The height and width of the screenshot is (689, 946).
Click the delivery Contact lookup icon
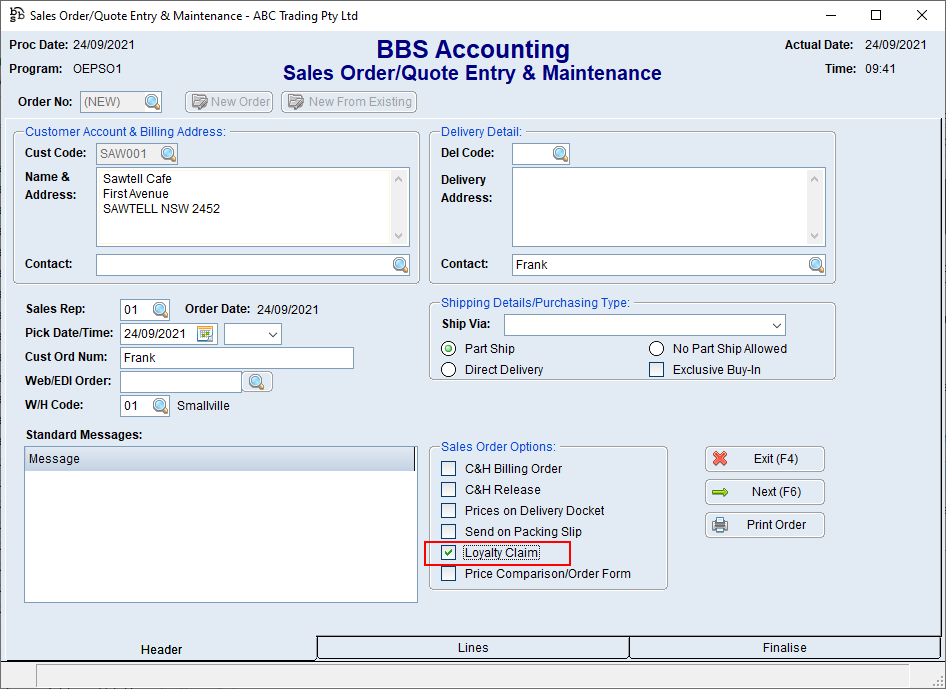pos(816,265)
